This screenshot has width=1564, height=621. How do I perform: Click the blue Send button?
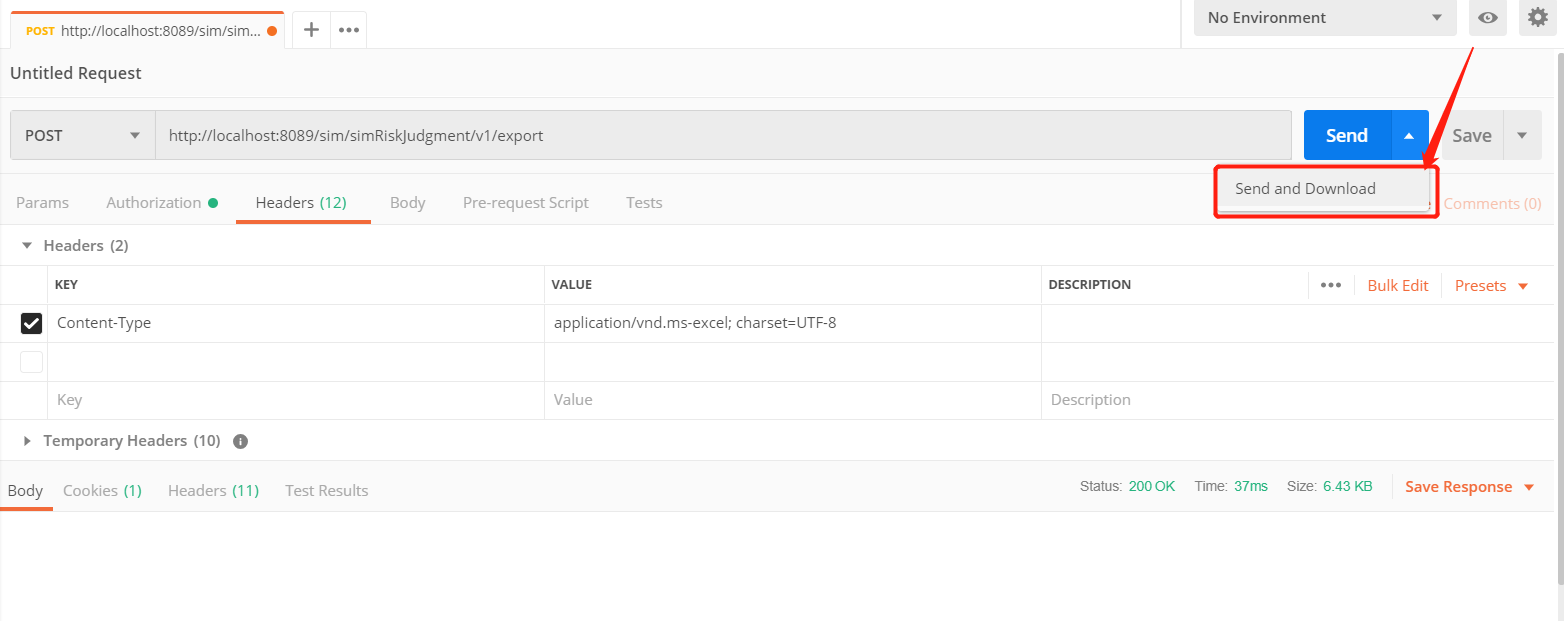(x=1346, y=136)
